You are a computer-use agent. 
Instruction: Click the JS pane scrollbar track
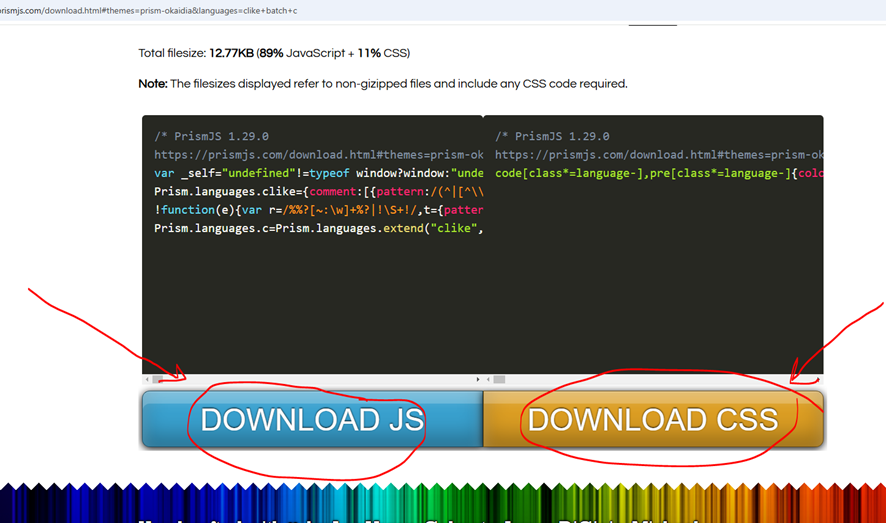(x=320, y=380)
